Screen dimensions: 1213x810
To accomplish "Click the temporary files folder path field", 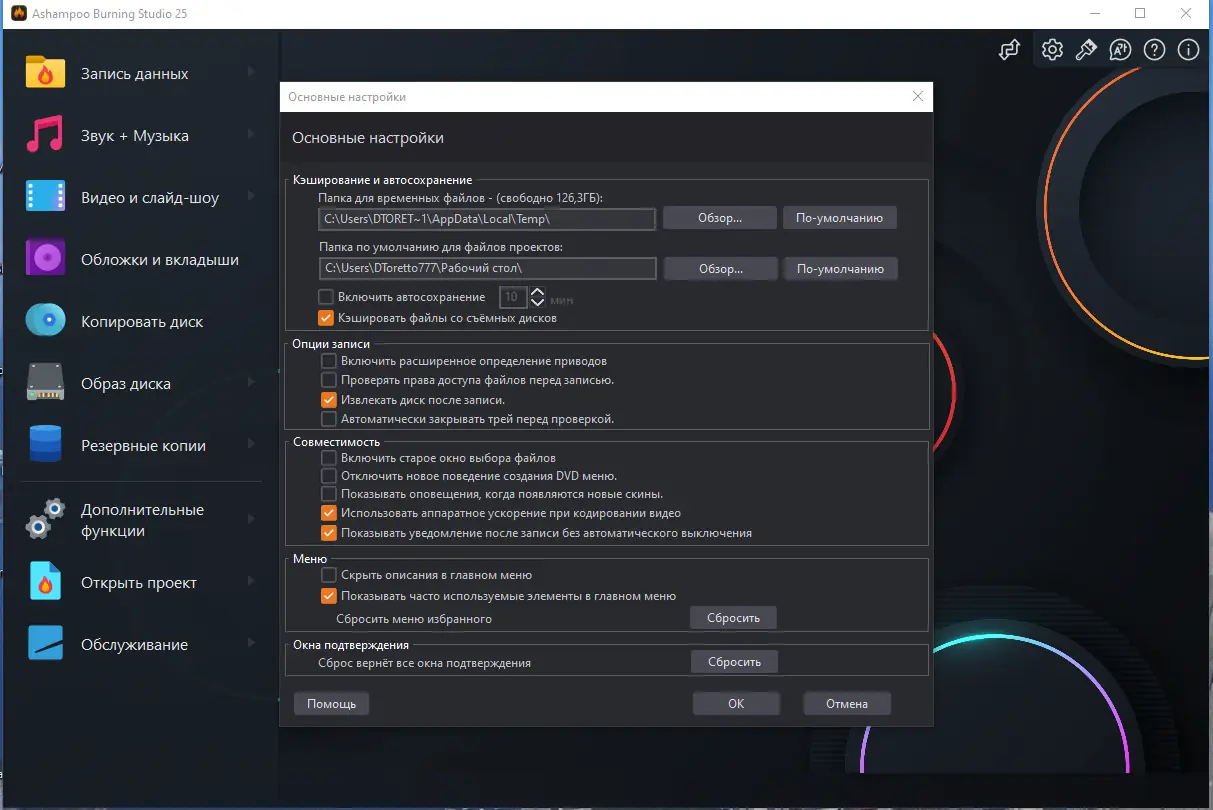I will point(488,218).
